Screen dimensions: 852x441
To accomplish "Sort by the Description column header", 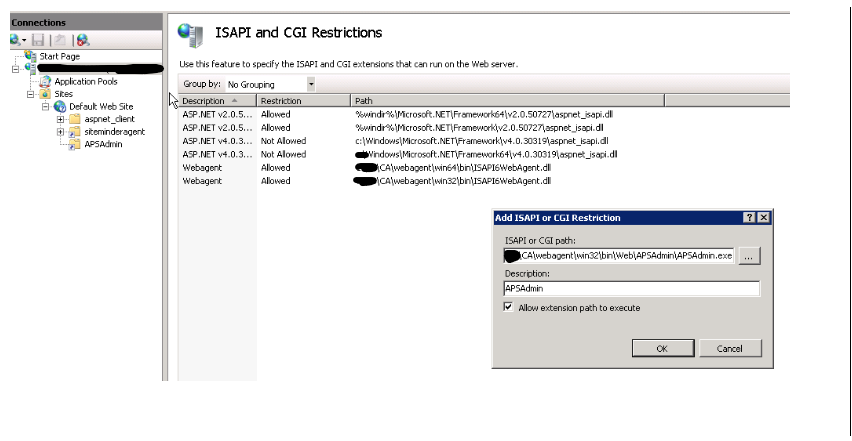I will [217, 100].
